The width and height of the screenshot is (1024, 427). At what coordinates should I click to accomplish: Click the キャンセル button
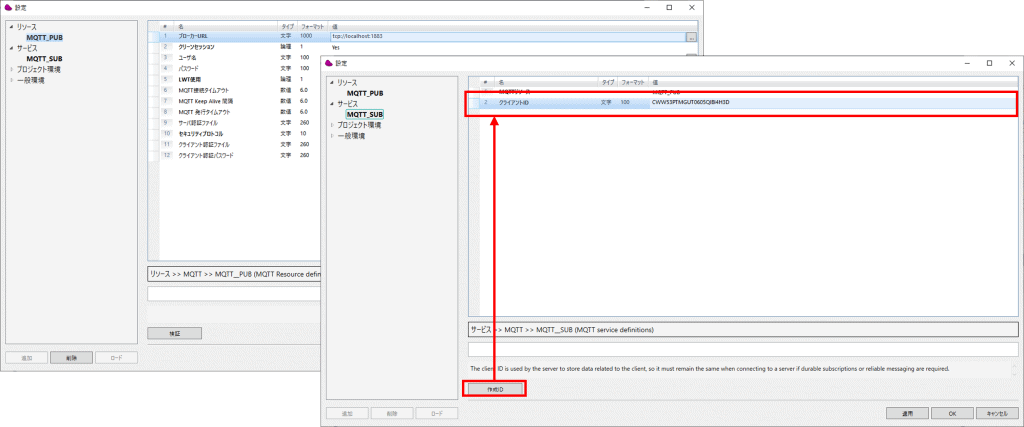[x=994, y=412]
